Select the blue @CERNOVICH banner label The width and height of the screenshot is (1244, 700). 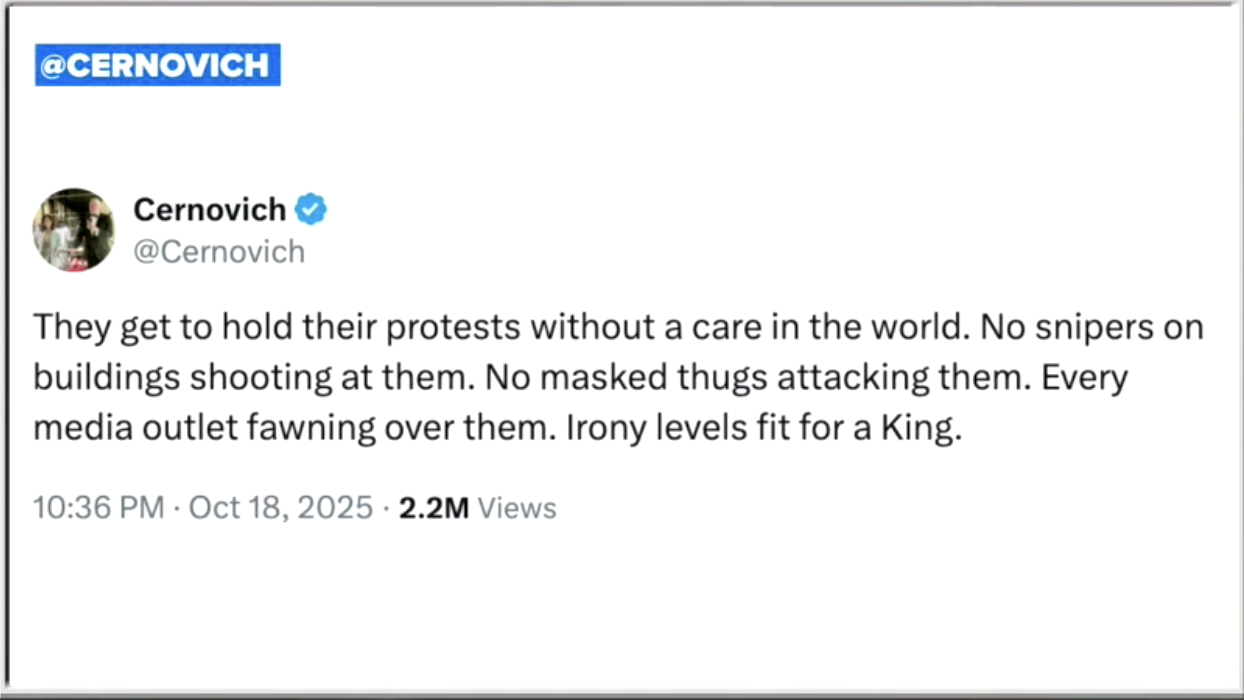[x=157, y=65]
